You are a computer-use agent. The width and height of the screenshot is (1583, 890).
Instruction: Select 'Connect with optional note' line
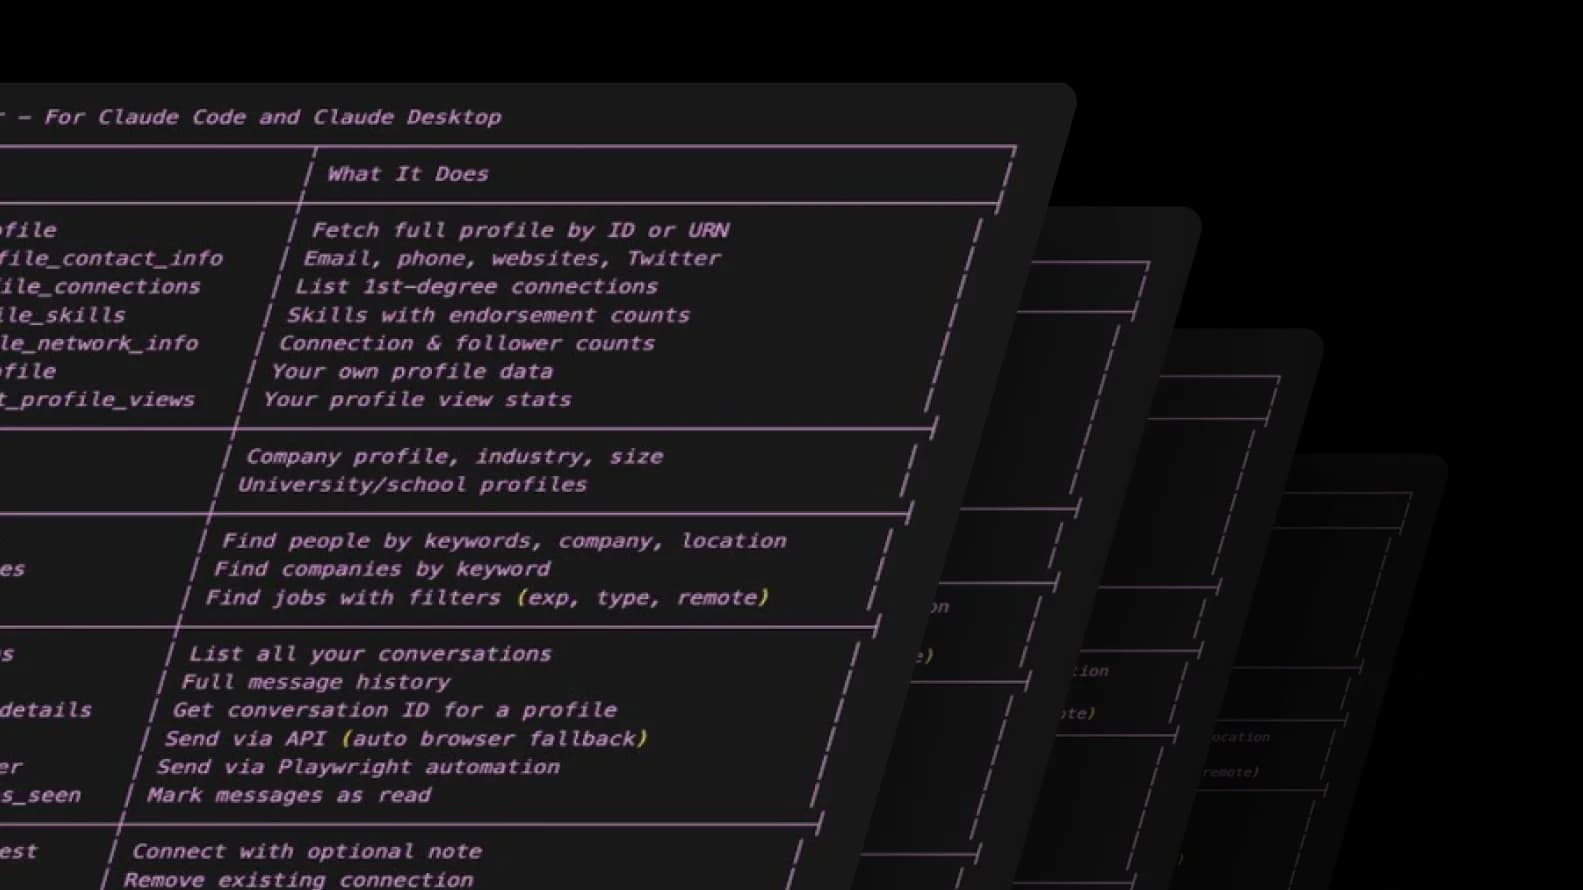[307, 852]
